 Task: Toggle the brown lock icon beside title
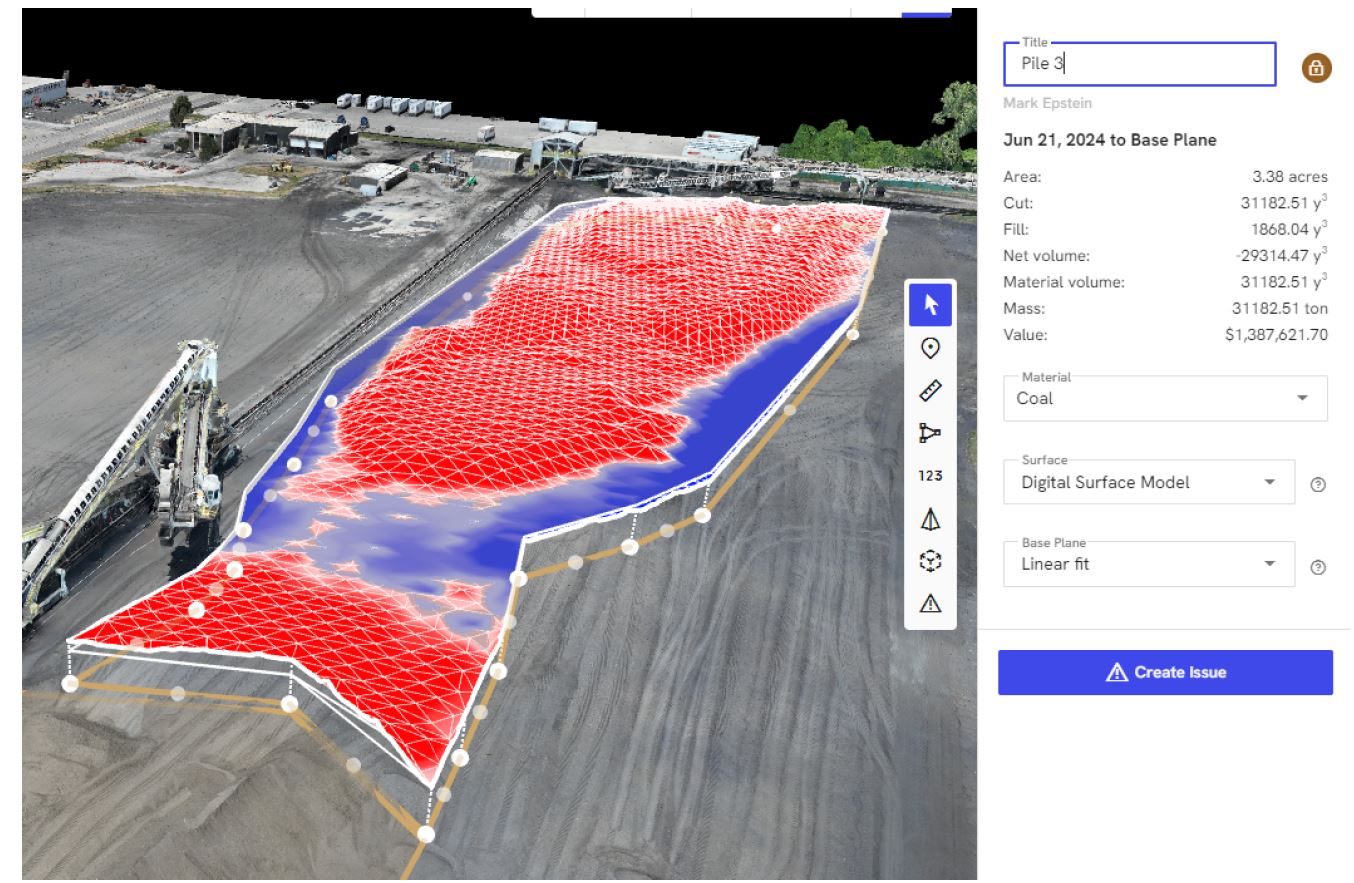click(1316, 68)
